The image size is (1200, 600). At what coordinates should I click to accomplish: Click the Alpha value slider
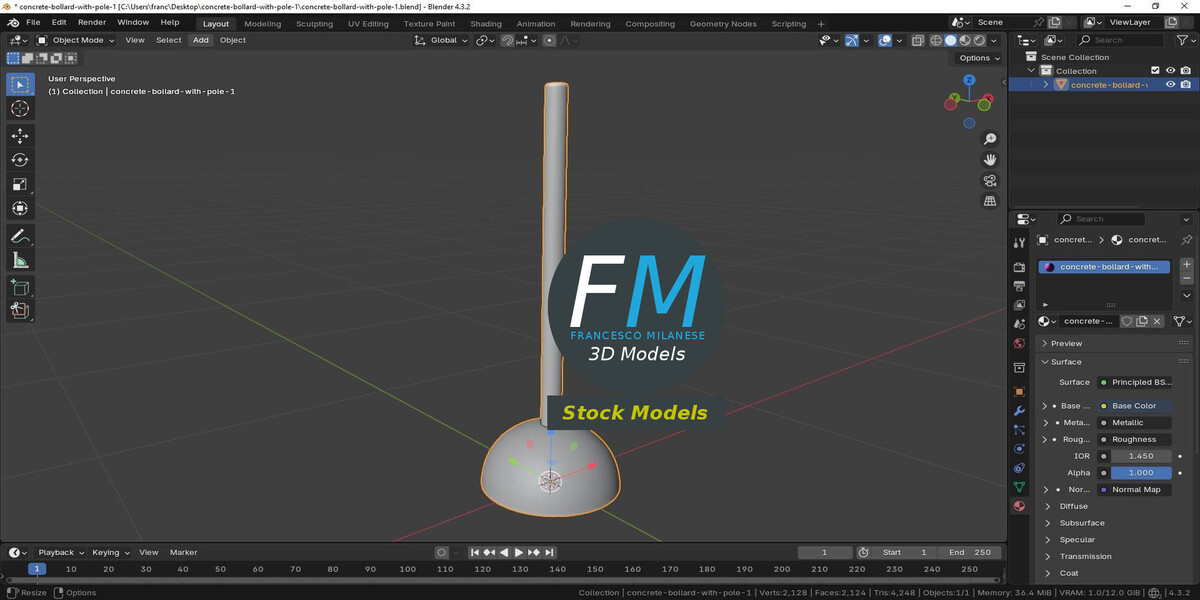(x=1140, y=473)
